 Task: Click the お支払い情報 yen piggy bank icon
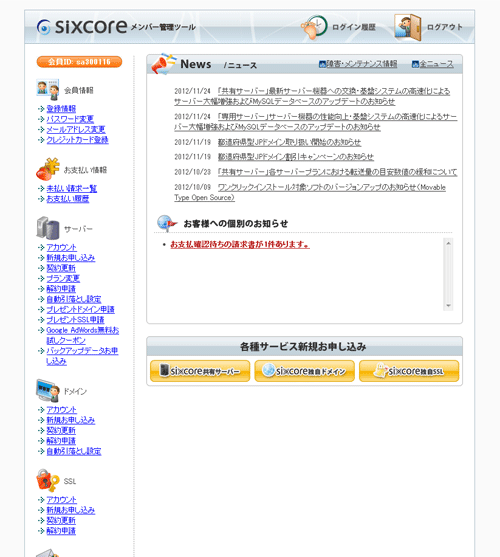[x=48, y=169]
